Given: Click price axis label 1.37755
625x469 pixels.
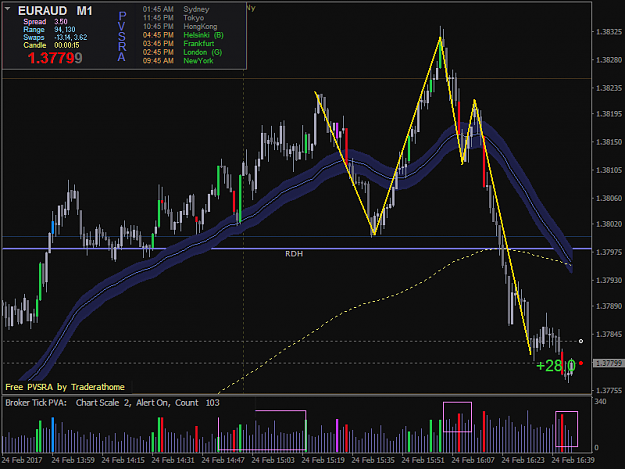Looking at the screenshot, I should 609,390.
